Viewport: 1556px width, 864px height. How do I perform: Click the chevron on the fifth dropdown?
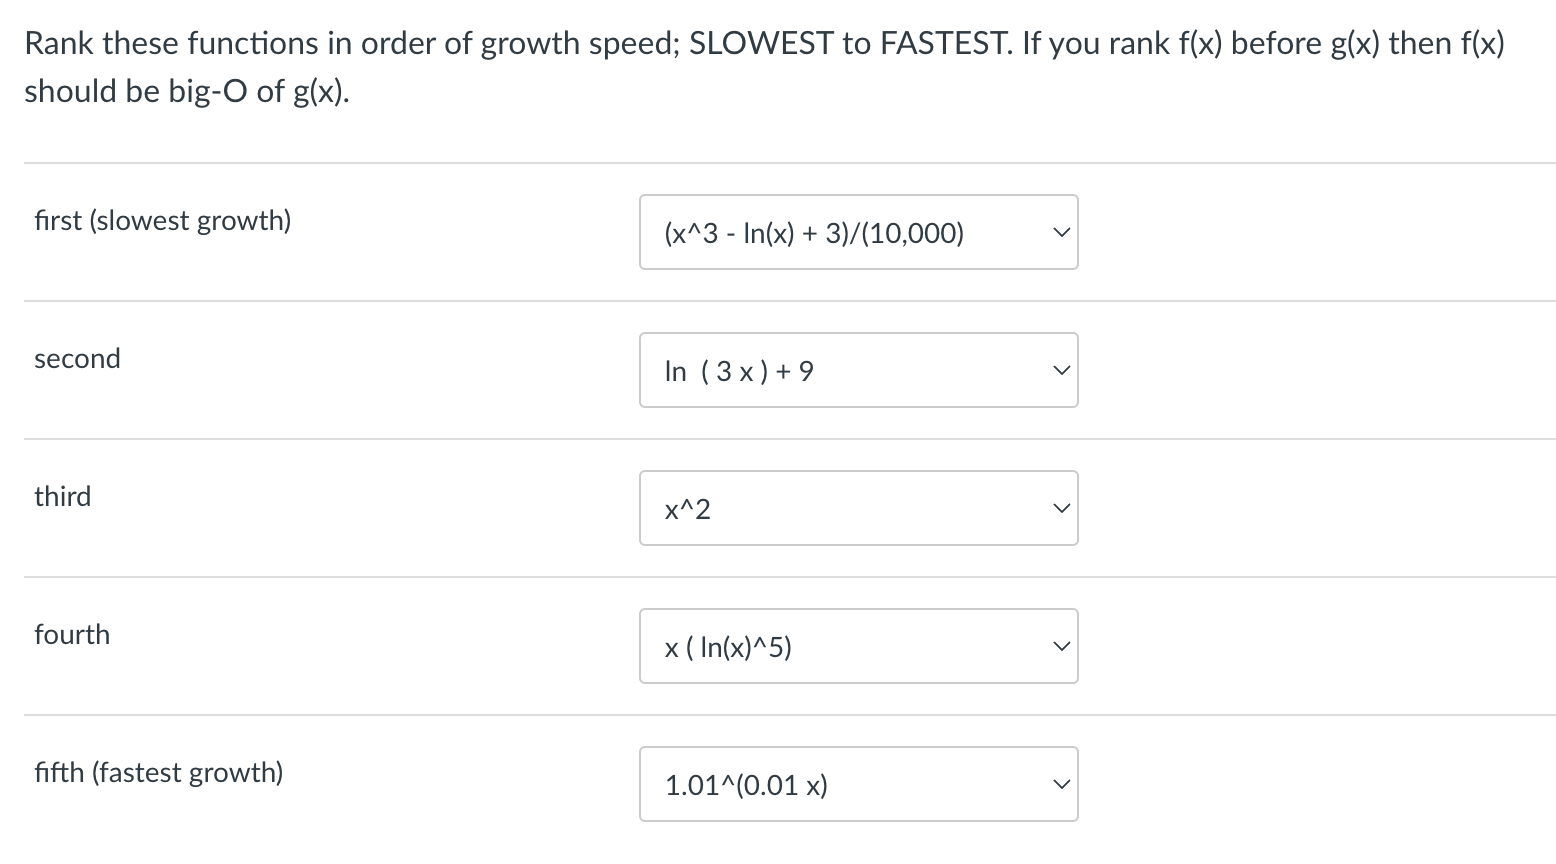1060,784
